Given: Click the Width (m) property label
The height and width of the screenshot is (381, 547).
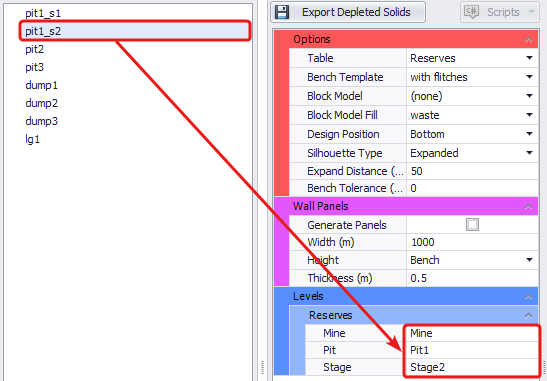Looking at the screenshot, I should (x=331, y=242).
